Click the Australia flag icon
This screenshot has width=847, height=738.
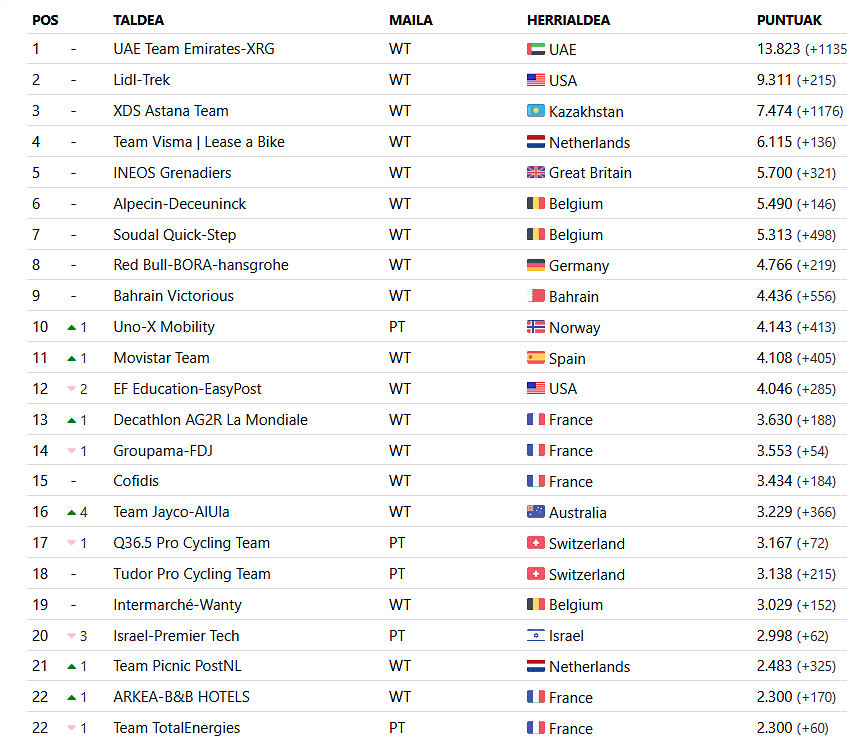(x=536, y=512)
